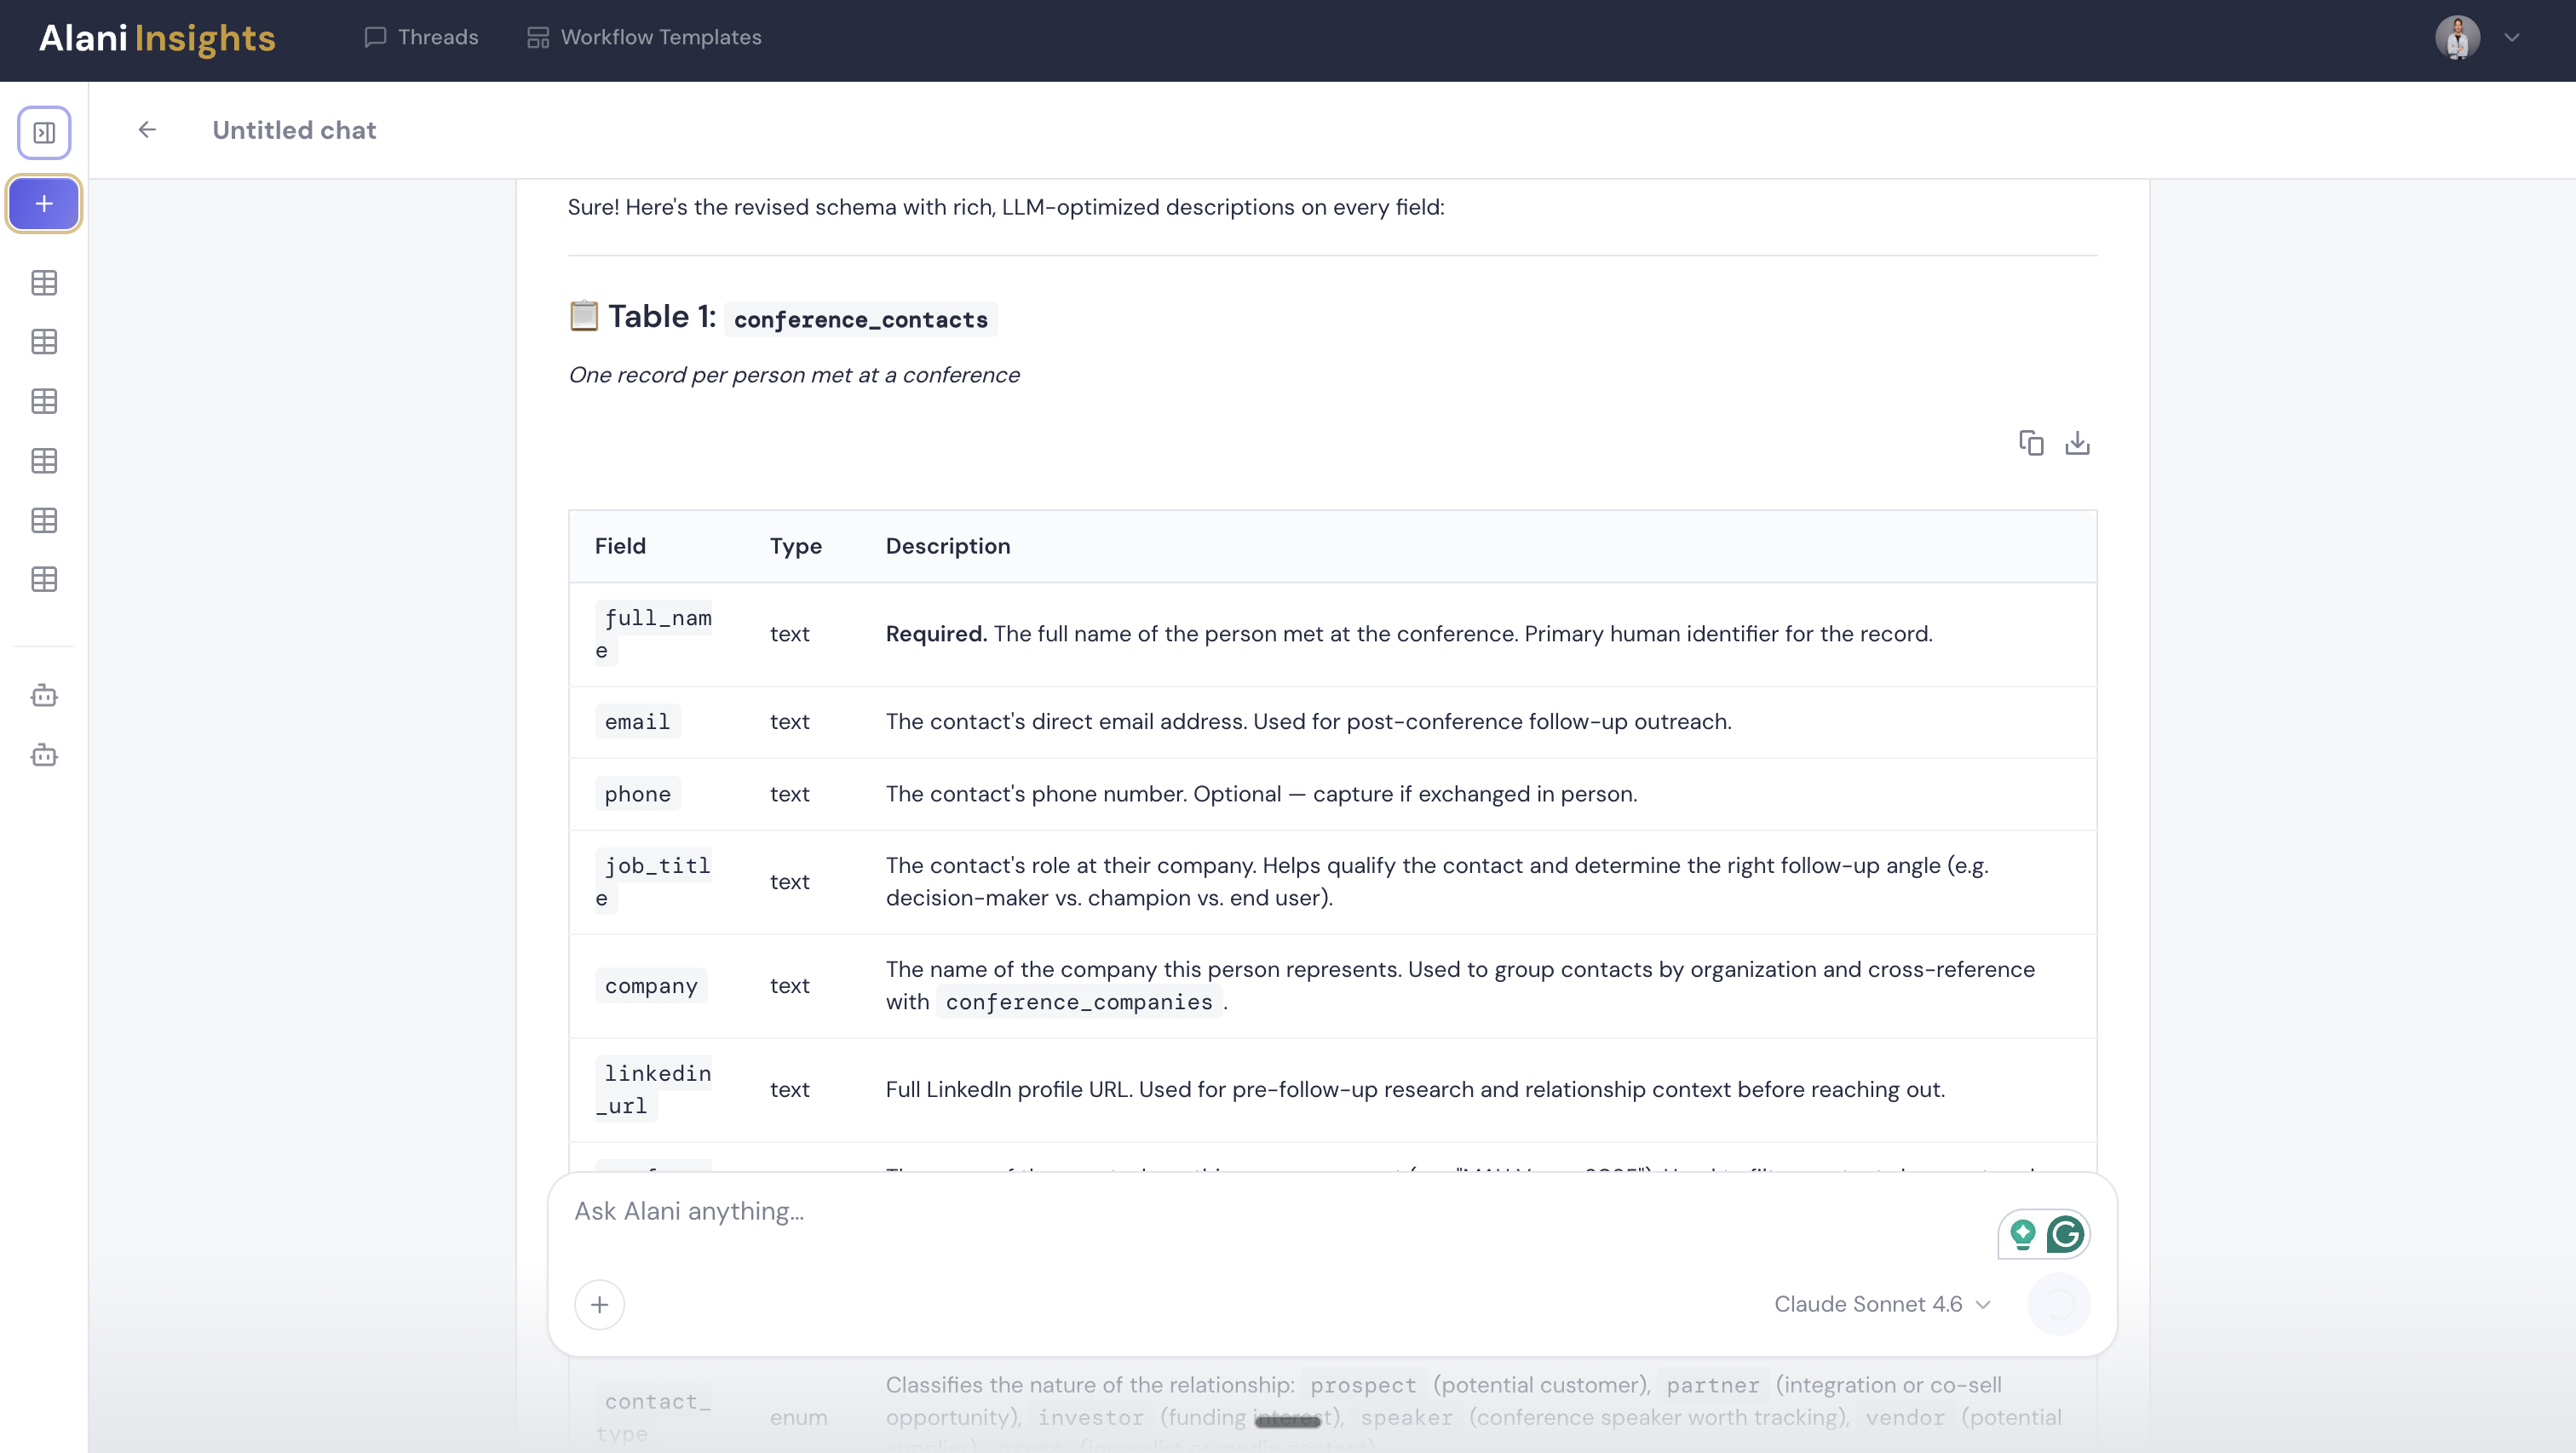The width and height of the screenshot is (2576, 1453).
Task: Expand the account menu chevron
Action: pos(2512,38)
